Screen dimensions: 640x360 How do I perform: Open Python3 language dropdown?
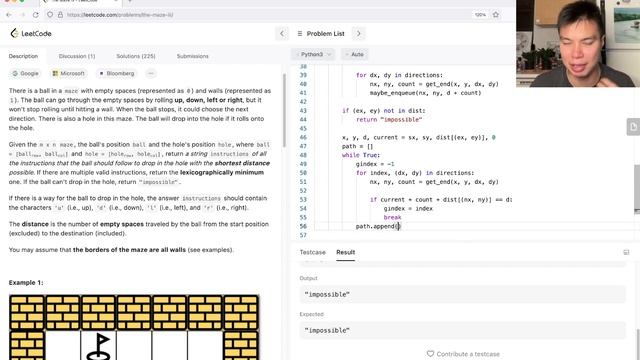[313, 54]
